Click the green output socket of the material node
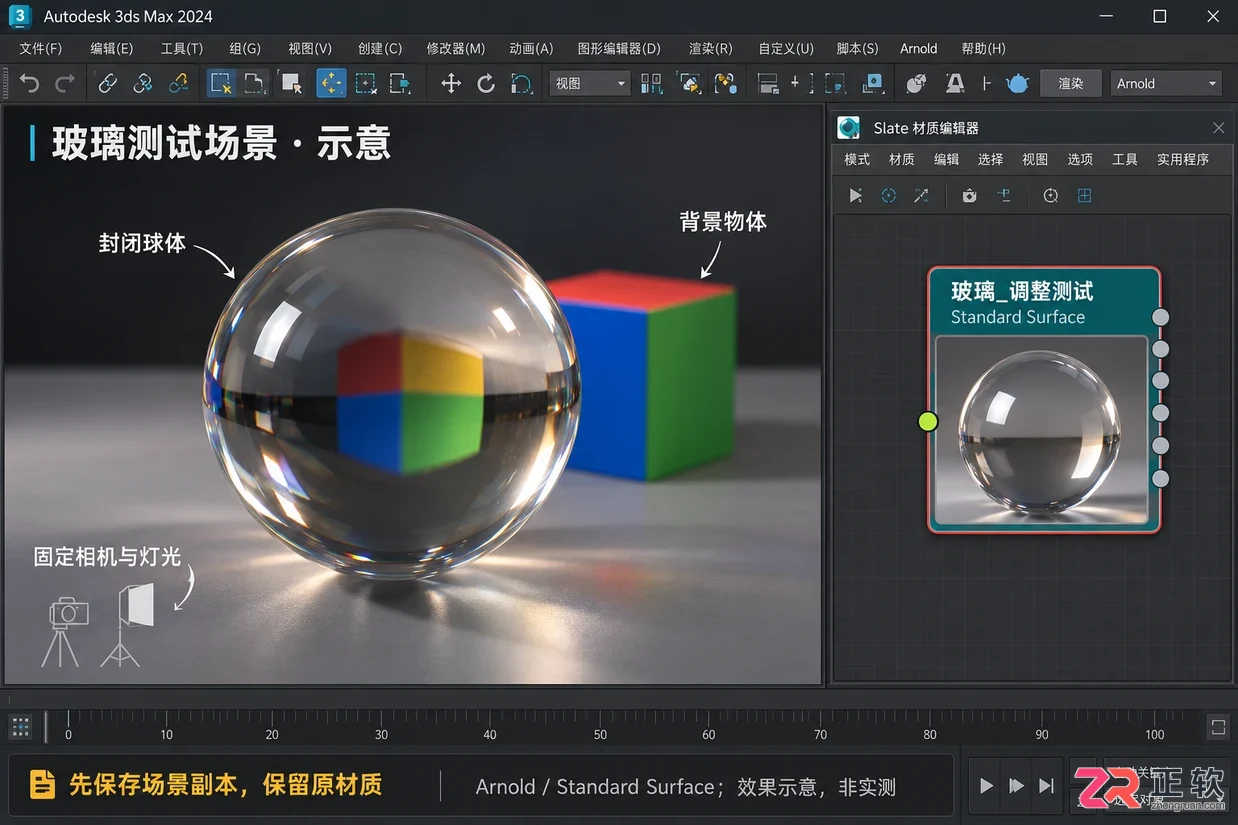Screen dimensions: 1238x825 [x=928, y=422]
